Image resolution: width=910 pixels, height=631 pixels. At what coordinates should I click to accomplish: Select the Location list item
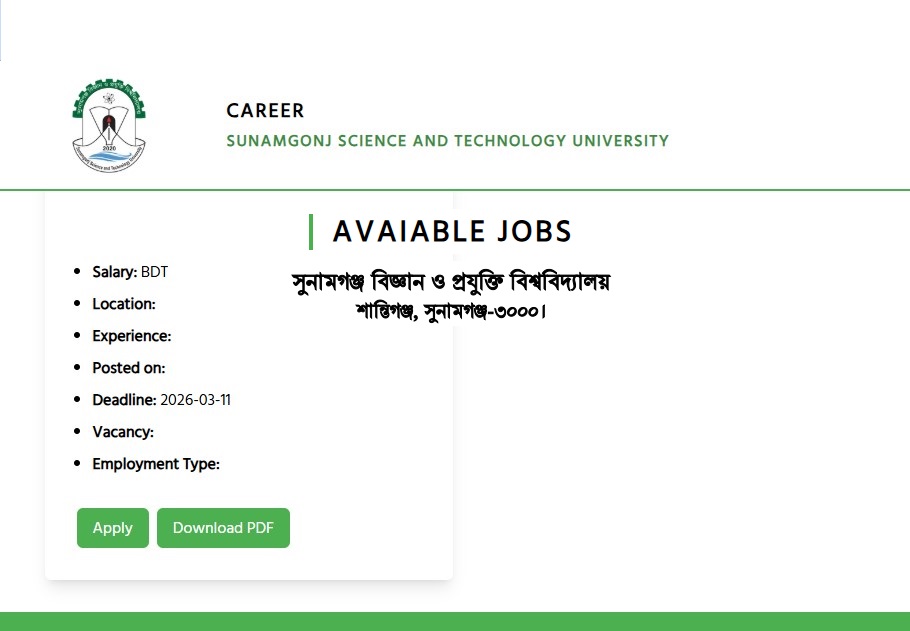point(123,304)
